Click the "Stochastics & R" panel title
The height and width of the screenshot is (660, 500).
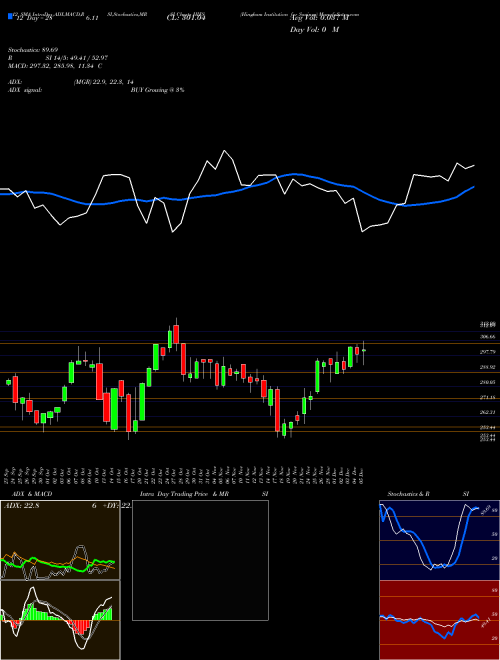coord(409,494)
